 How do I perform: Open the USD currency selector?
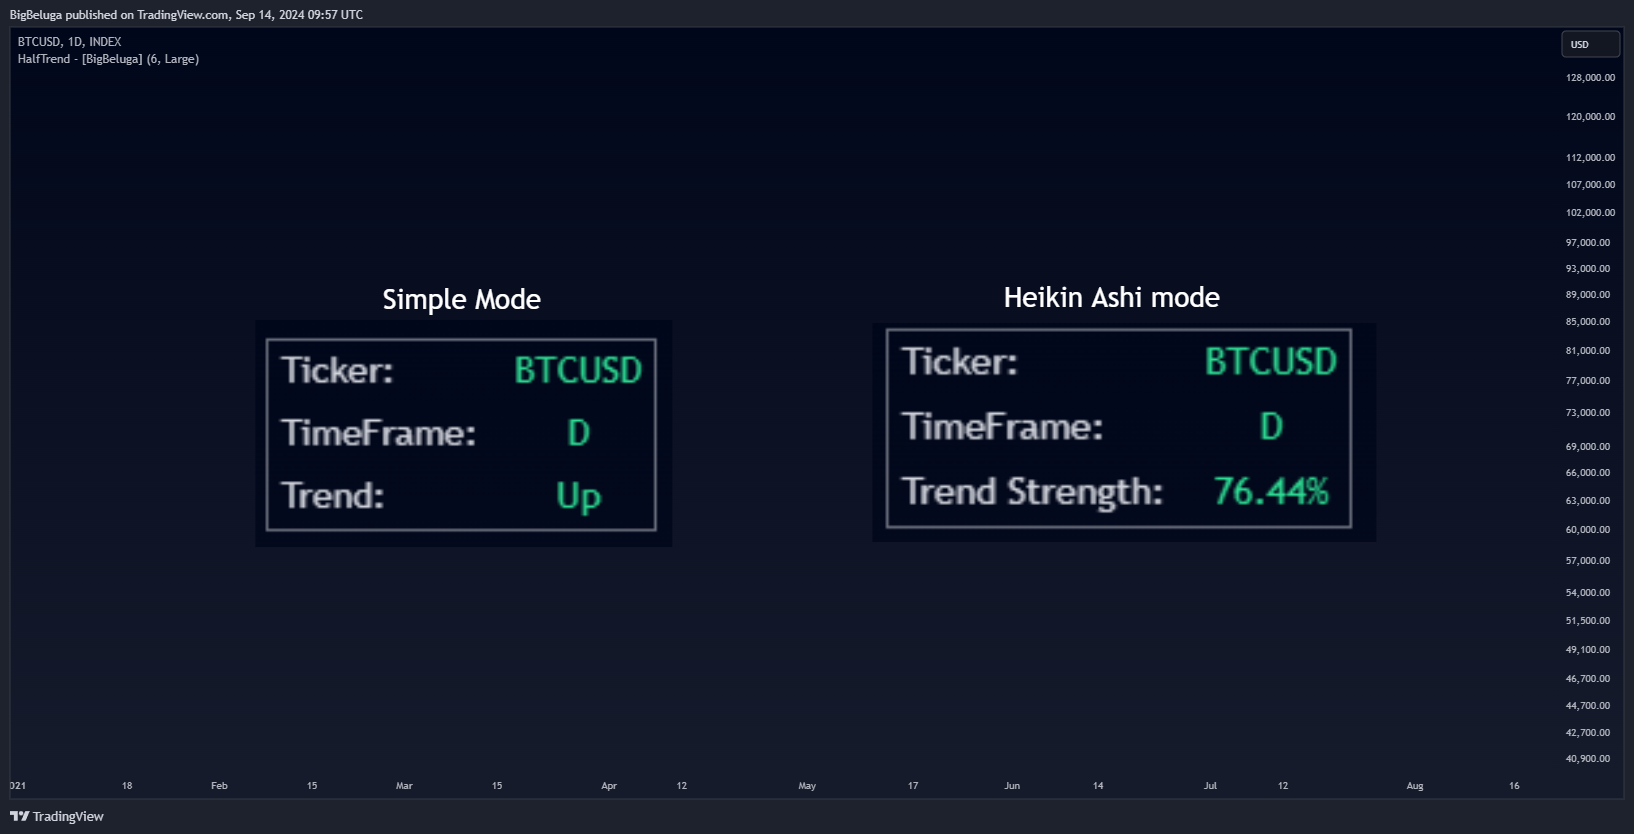pos(1590,44)
